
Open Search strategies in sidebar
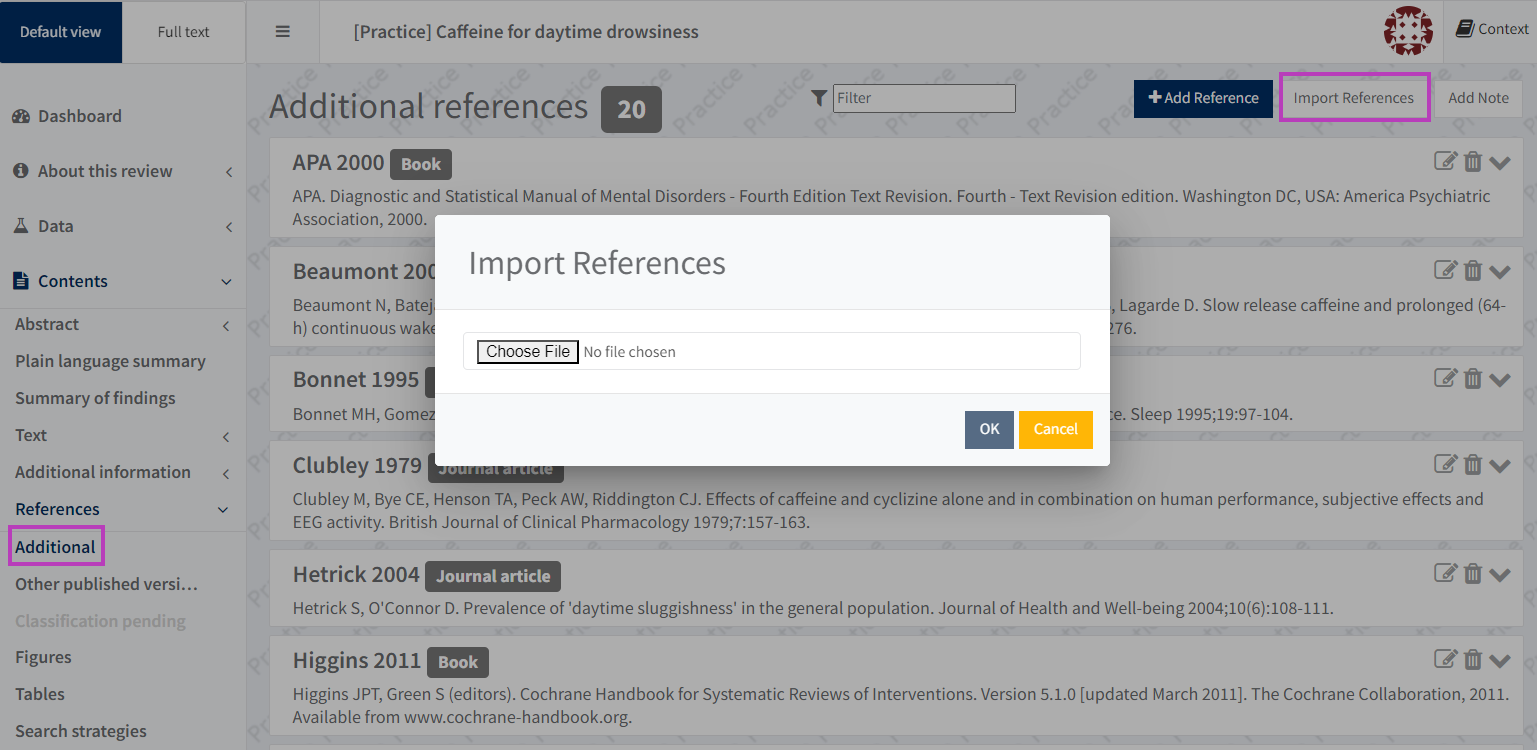81,731
